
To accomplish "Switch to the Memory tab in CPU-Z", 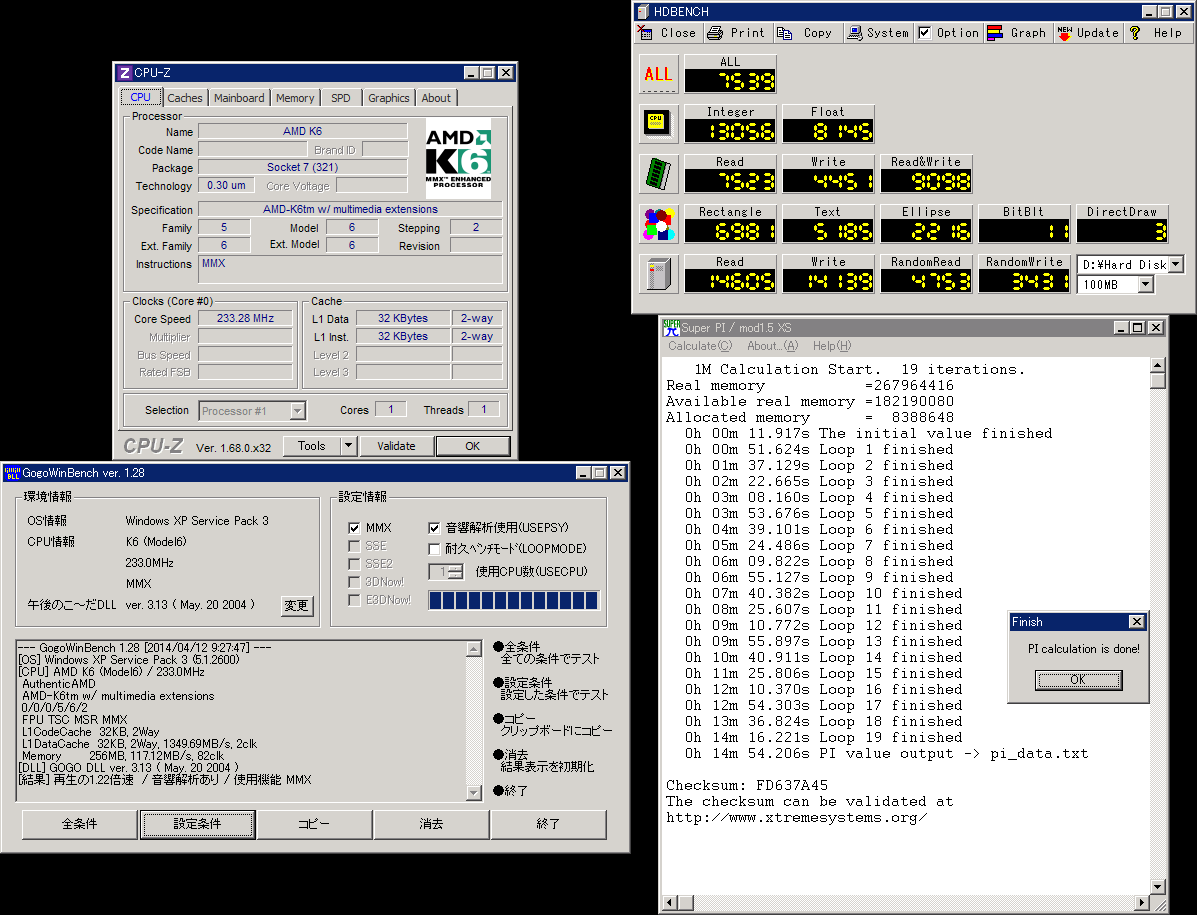I will 295,98.
